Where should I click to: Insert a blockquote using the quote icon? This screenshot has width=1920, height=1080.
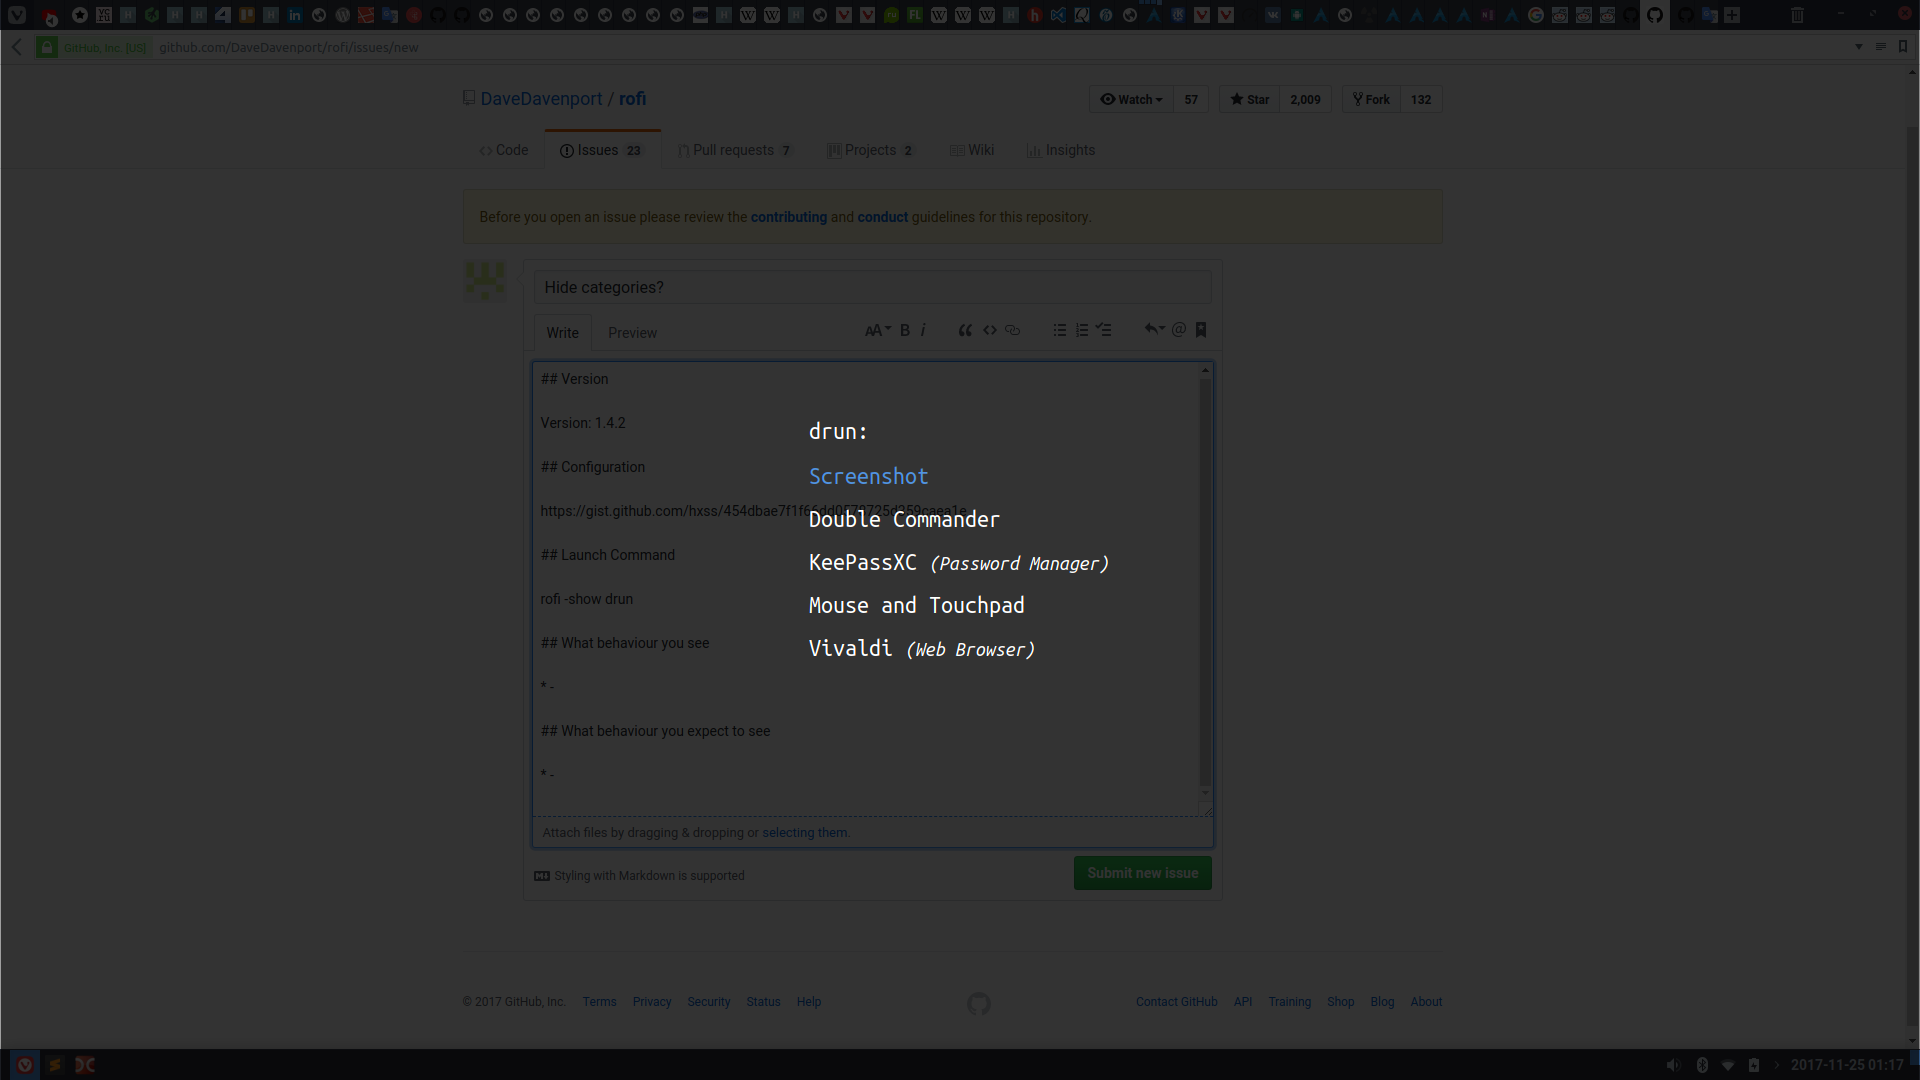tap(964, 329)
